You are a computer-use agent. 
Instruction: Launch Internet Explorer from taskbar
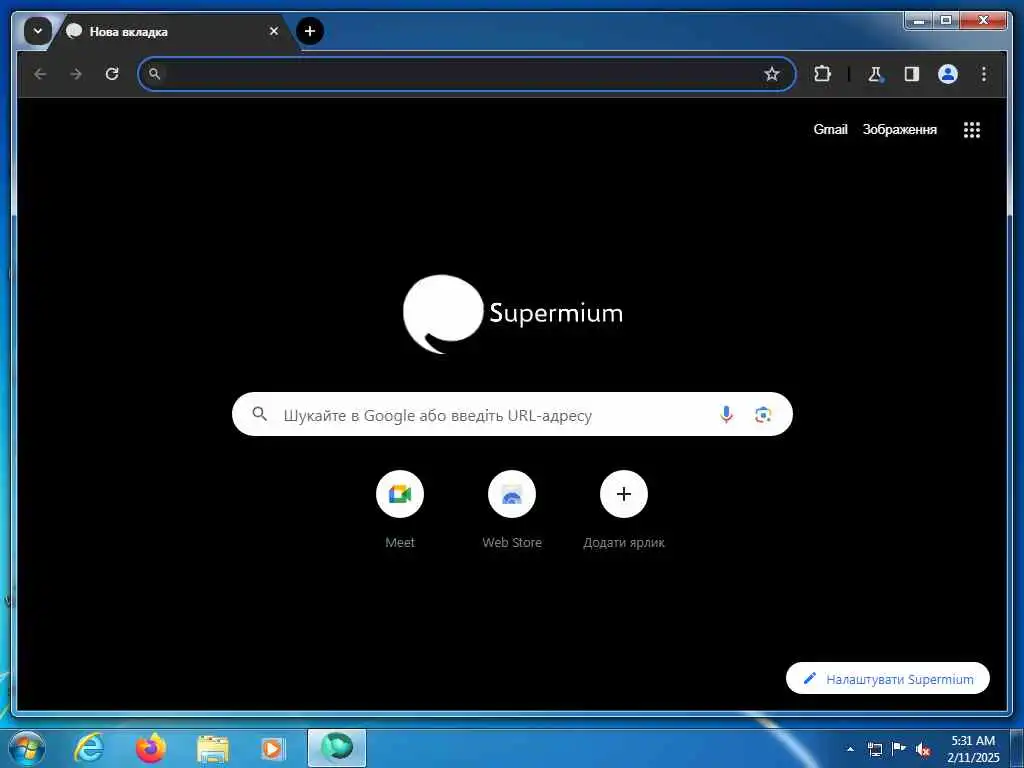[89, 748]
